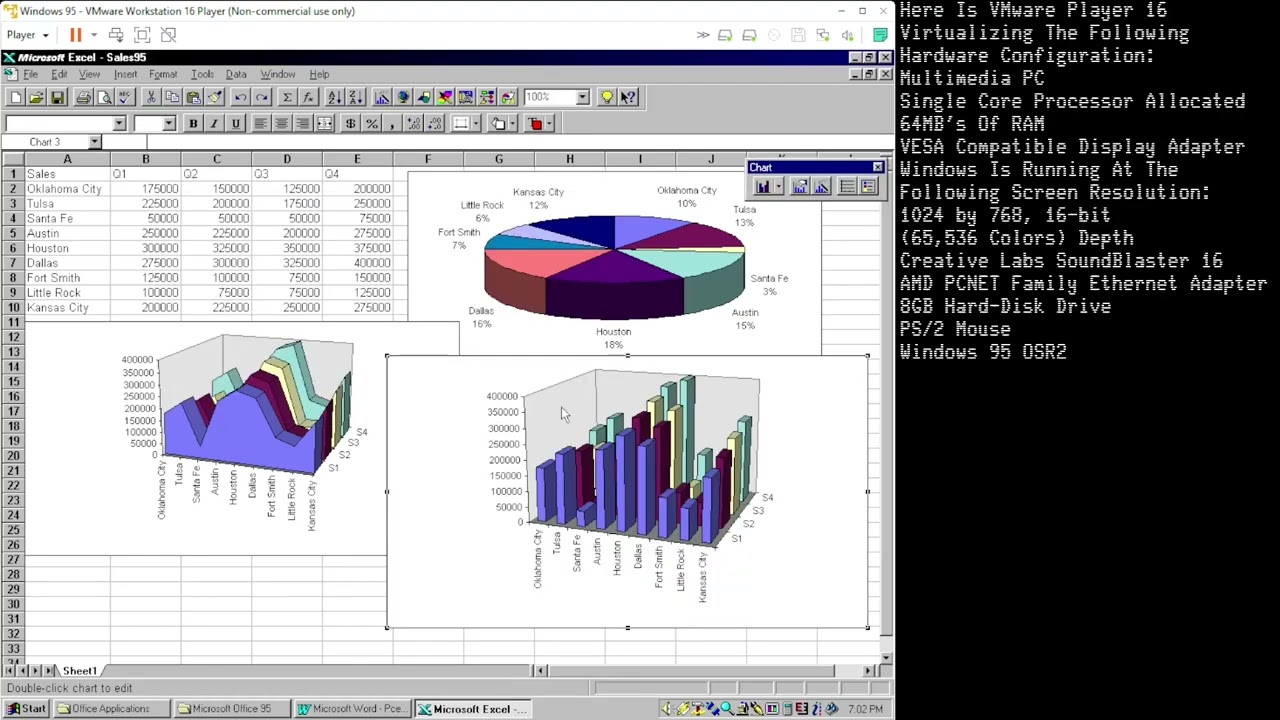Toggle Center alignment
This screenshot has width=1280, height=720.
click(282, 123)
